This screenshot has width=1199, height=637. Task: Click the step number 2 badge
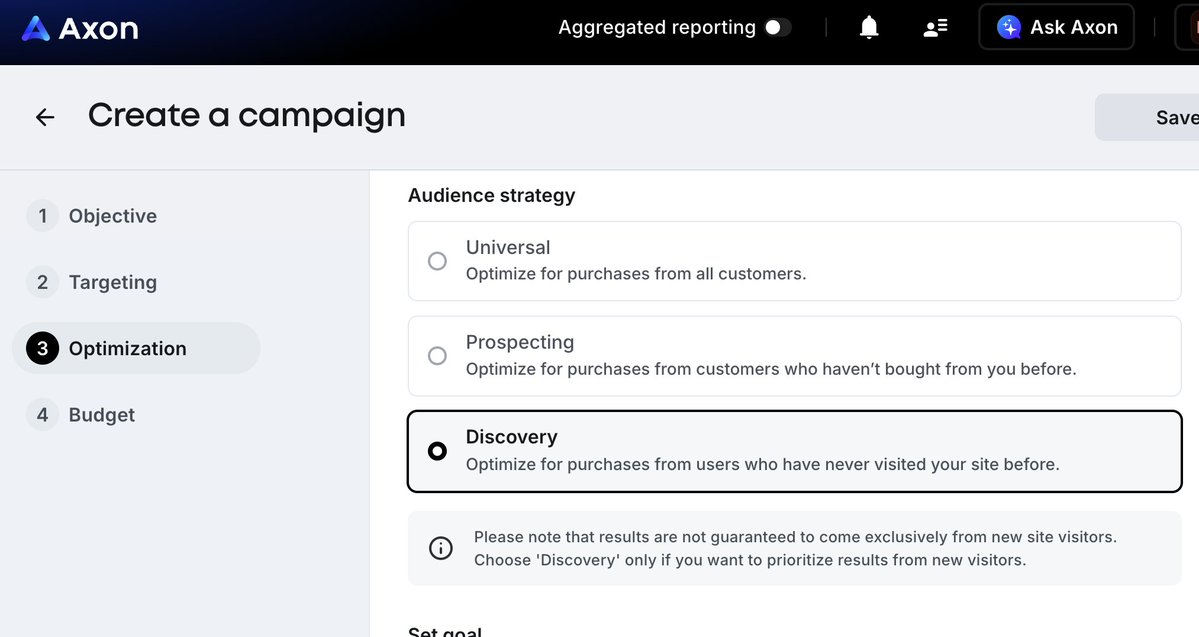click(42, 282)
